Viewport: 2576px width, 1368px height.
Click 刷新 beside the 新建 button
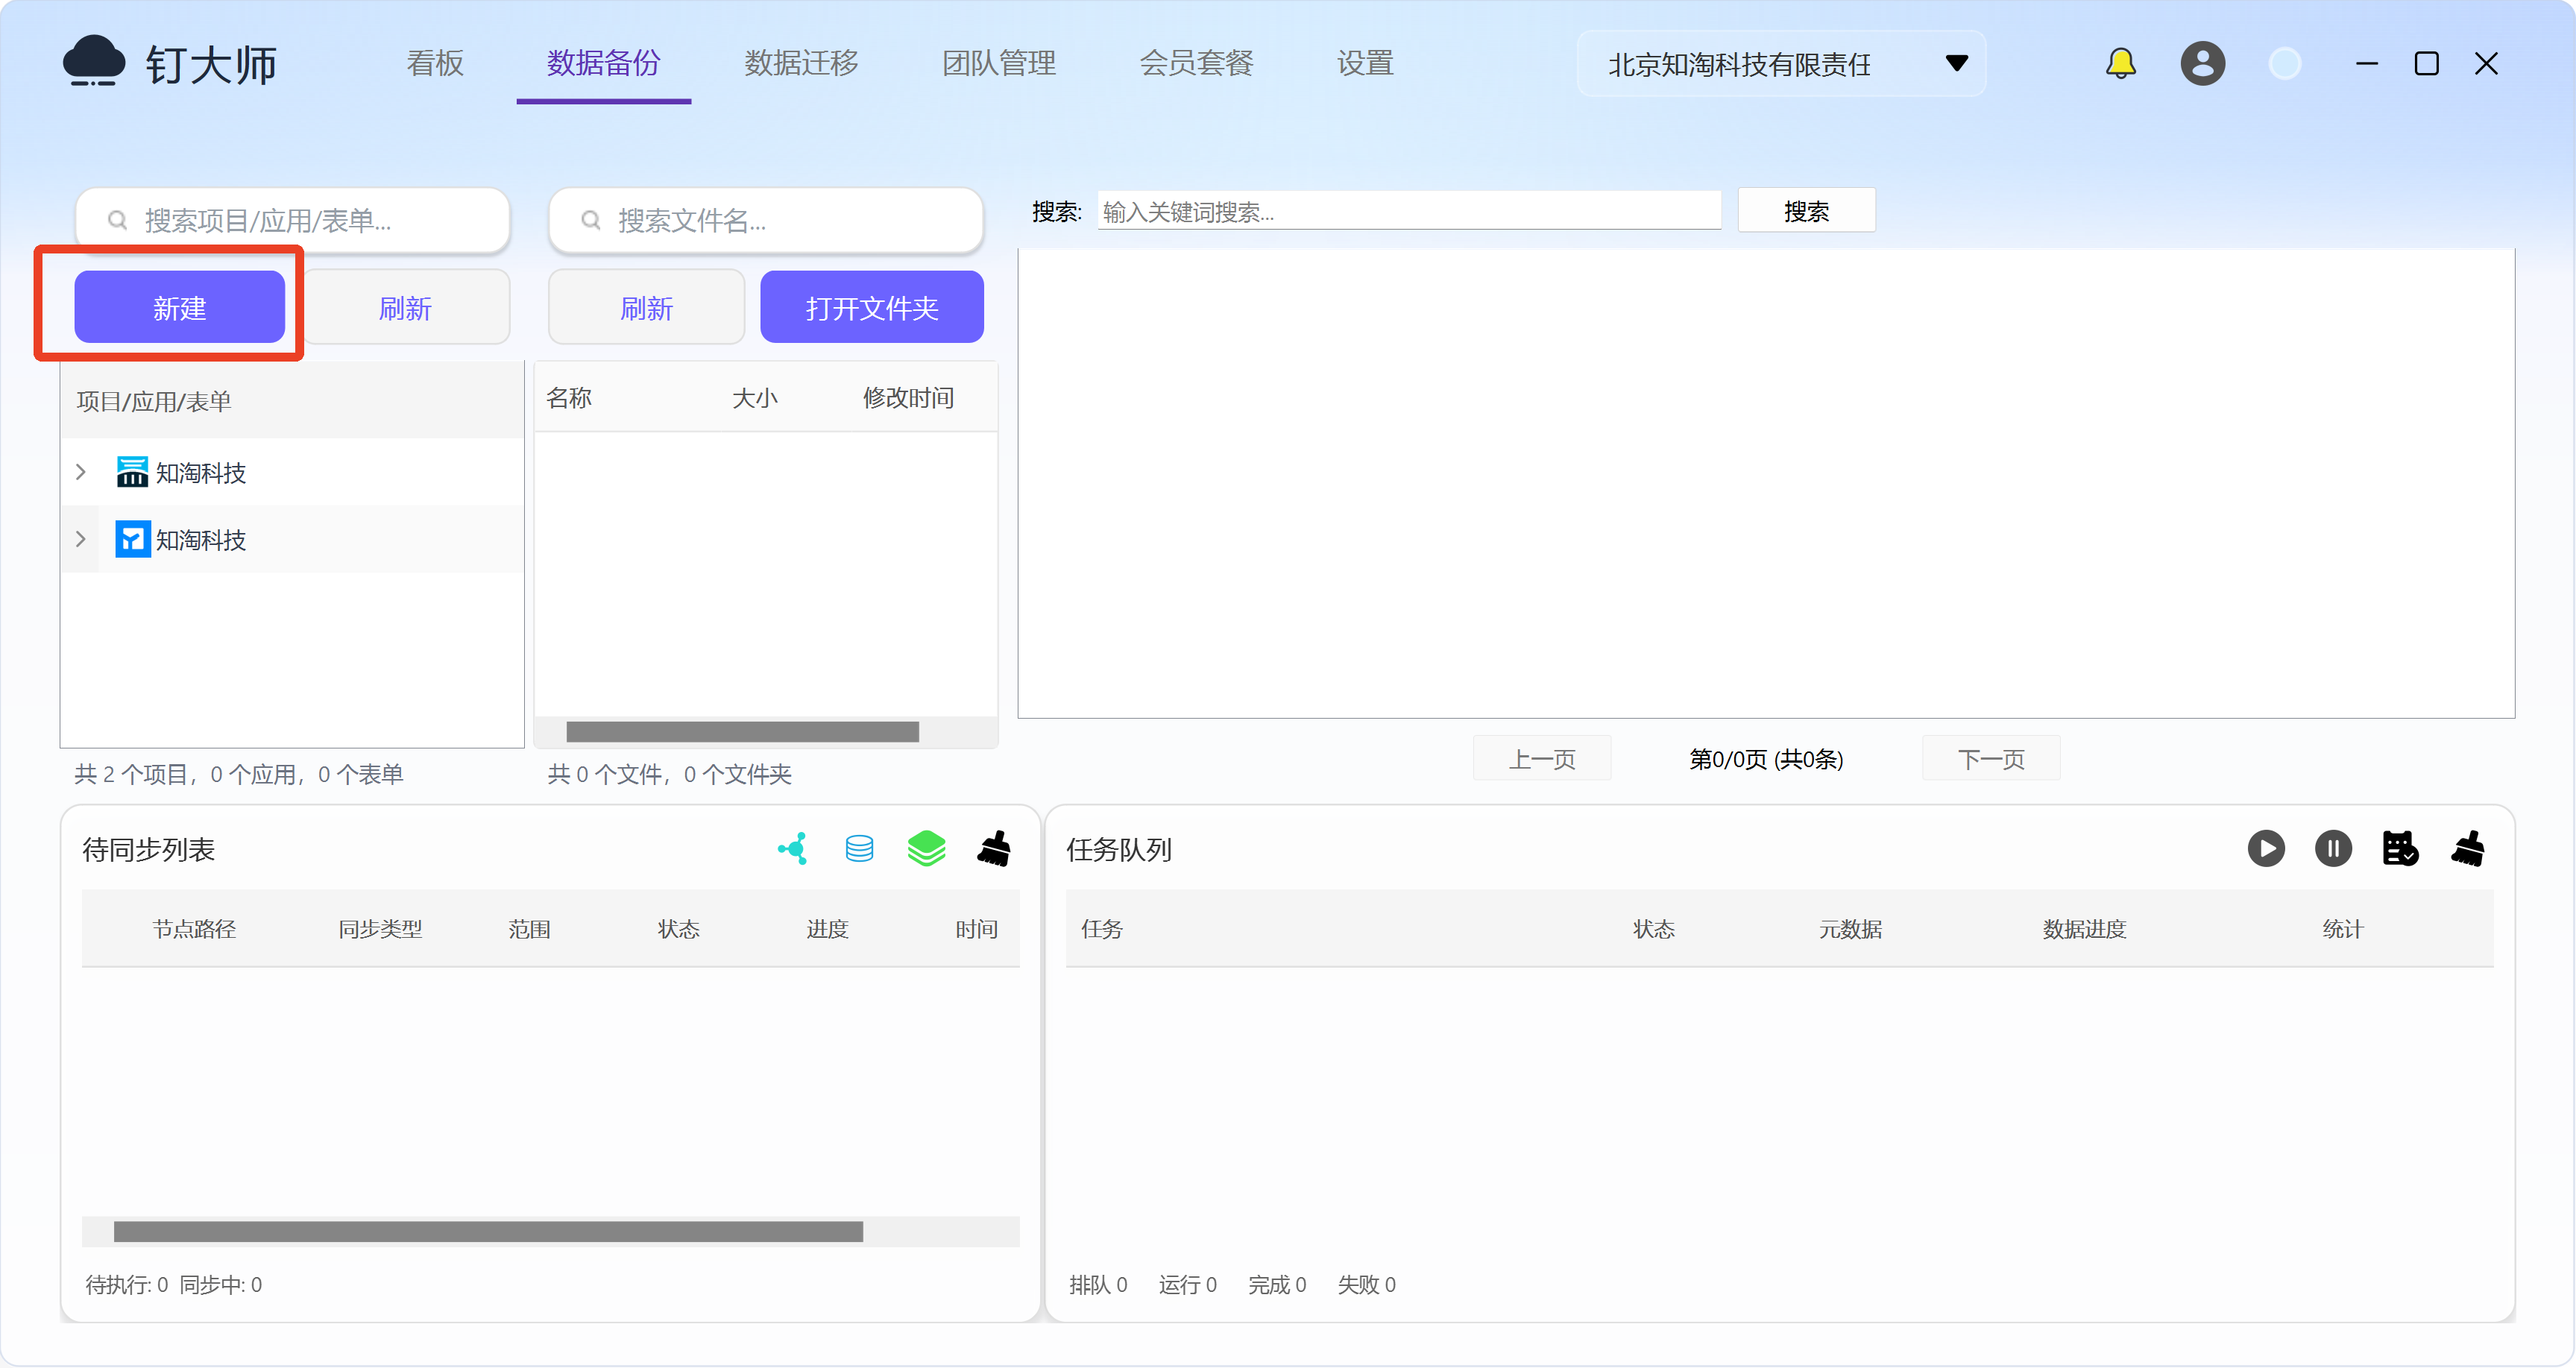pos(405,307)
